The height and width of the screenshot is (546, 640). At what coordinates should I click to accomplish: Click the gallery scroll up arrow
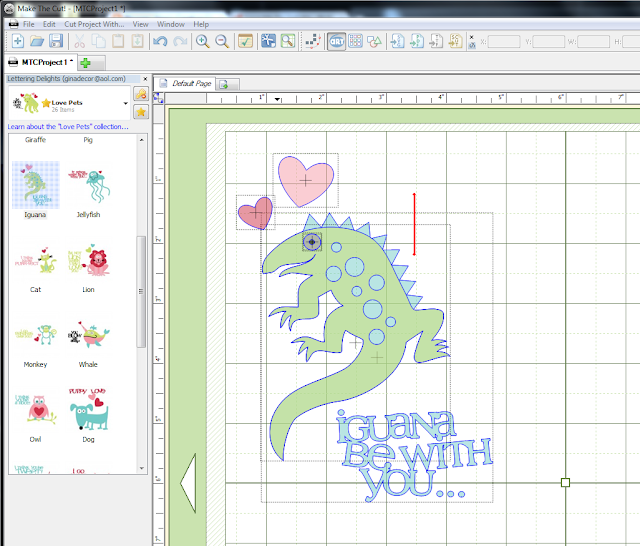[x=142, y=140]
